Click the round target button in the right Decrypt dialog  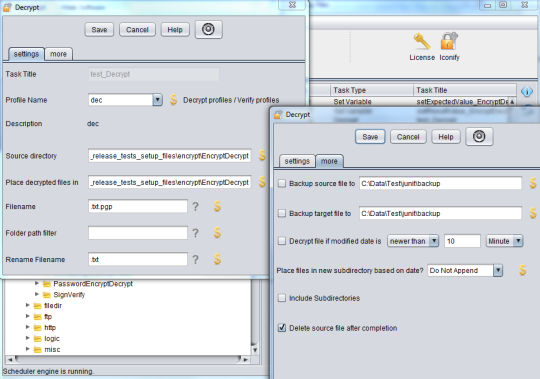pyautogui.click(x=479, y=136)
